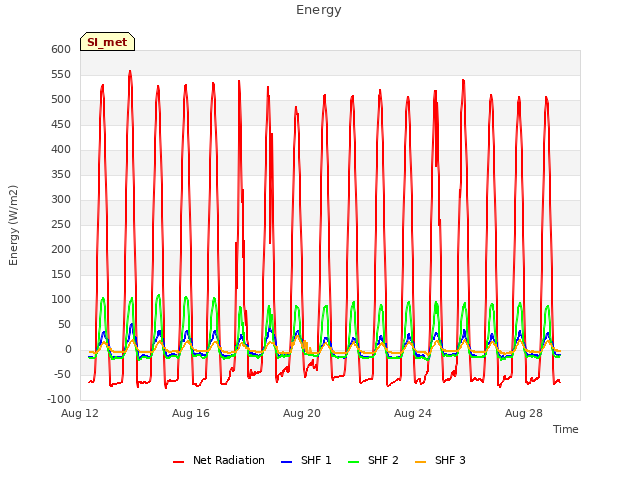Click the Aug 16 x-axis tick label

click(191, 413)
